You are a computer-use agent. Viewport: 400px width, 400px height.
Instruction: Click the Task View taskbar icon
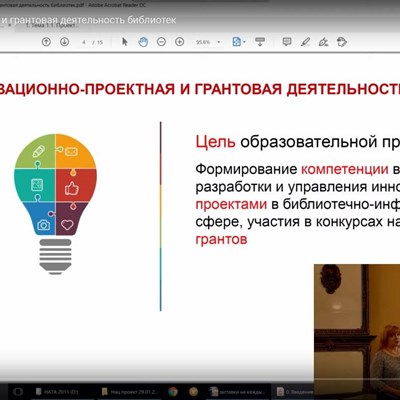click(18, 392)
